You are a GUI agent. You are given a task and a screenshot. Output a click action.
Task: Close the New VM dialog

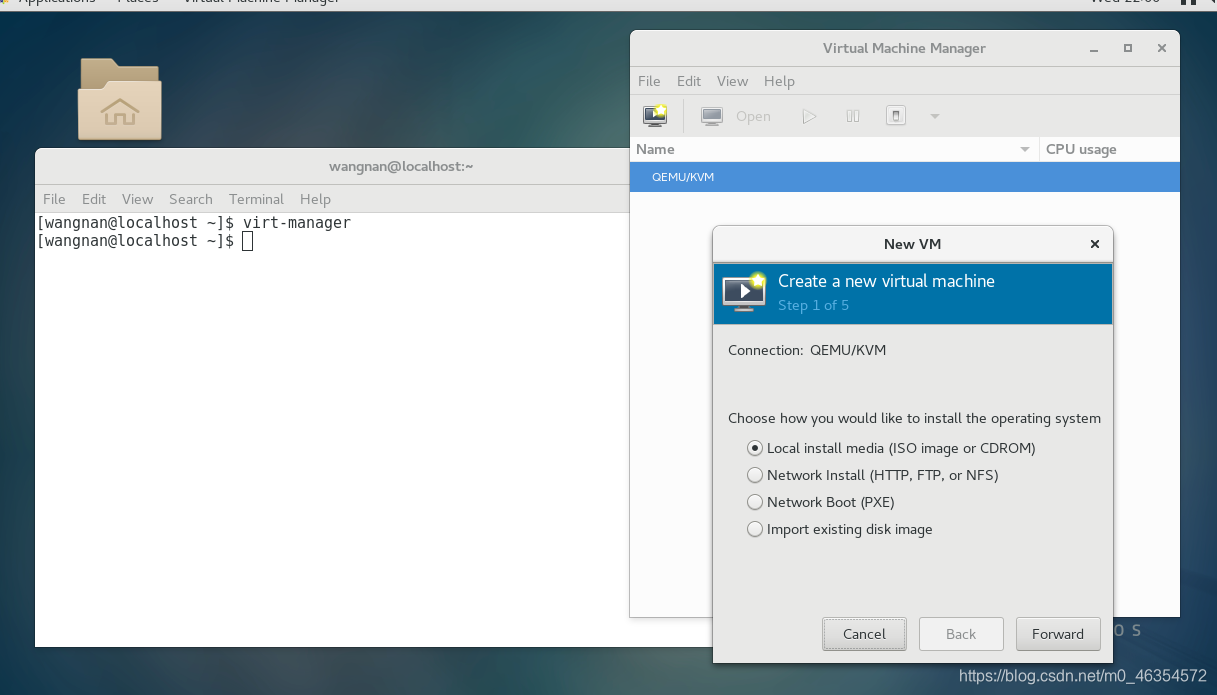tap(1095, 244)
